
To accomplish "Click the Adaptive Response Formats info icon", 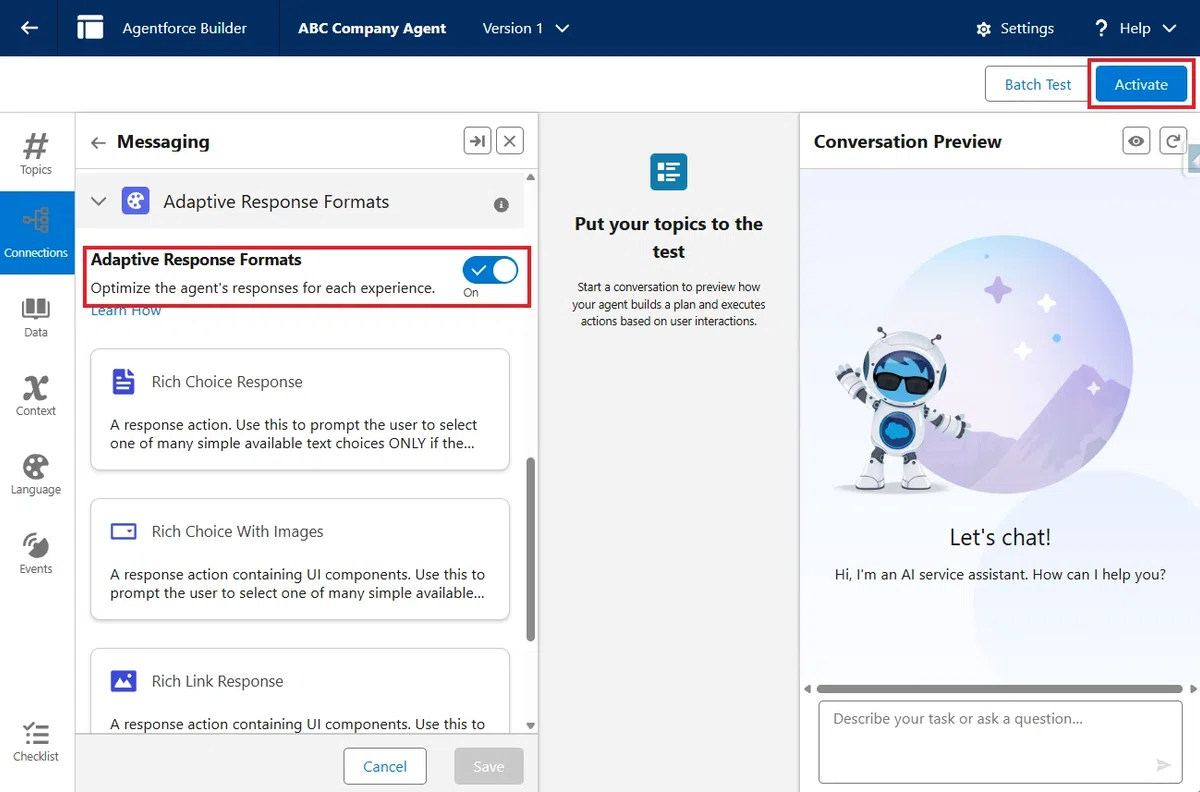I will point(502,204).
